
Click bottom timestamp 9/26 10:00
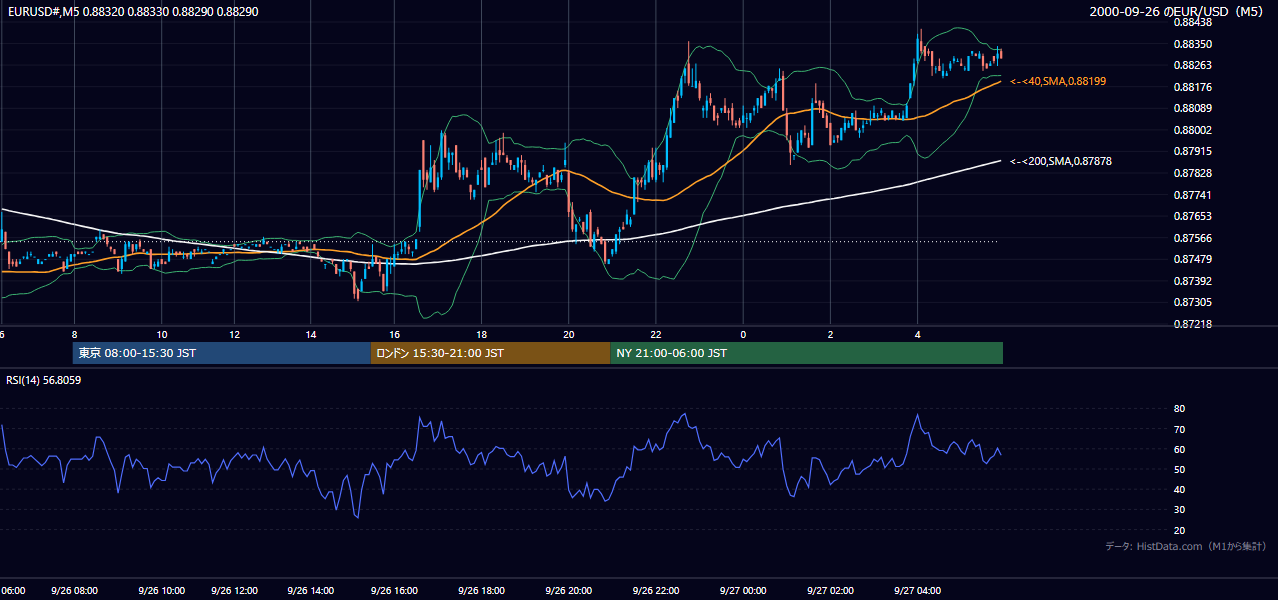tap(161, 591)
